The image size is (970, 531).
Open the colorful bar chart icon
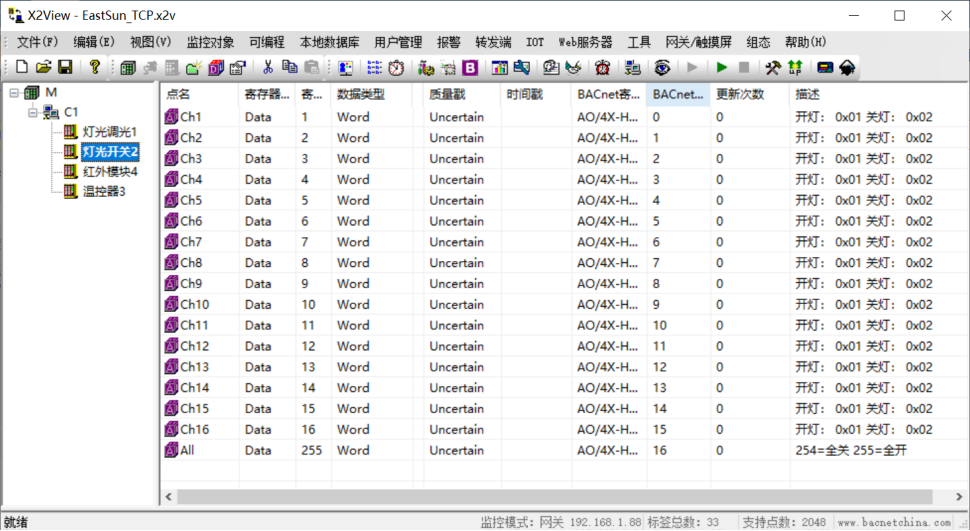[x=500, y=67]
